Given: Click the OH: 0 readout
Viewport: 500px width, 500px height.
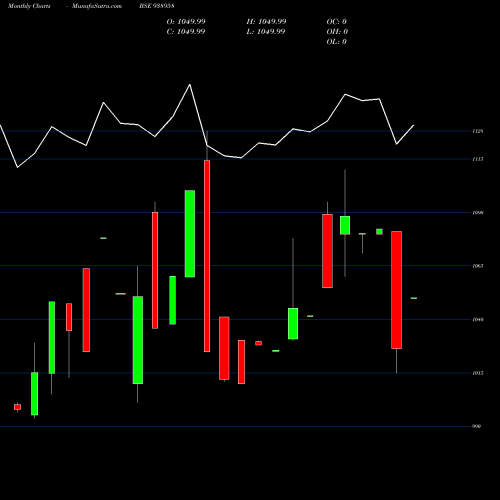Looking at the screenshot, I should point(337,32).
